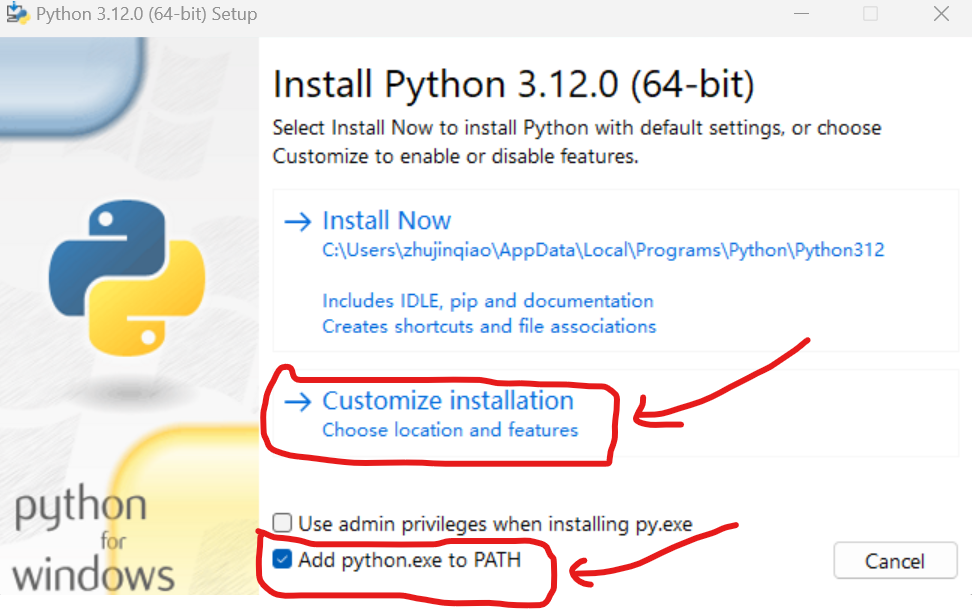Select Install Now to start default installation
Screen dimensions: 972x609
(x=386, y=220)
